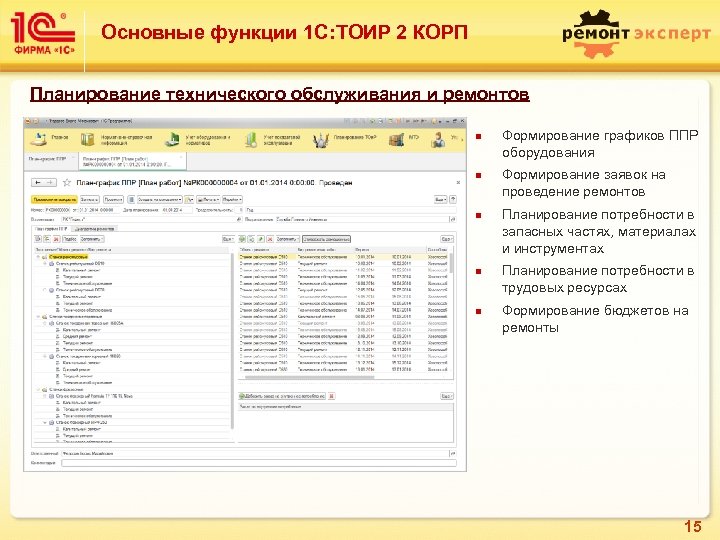Collapse Станок расточный D510 node
The height and width of the screenshot is (540, 720).
[45, 264]
